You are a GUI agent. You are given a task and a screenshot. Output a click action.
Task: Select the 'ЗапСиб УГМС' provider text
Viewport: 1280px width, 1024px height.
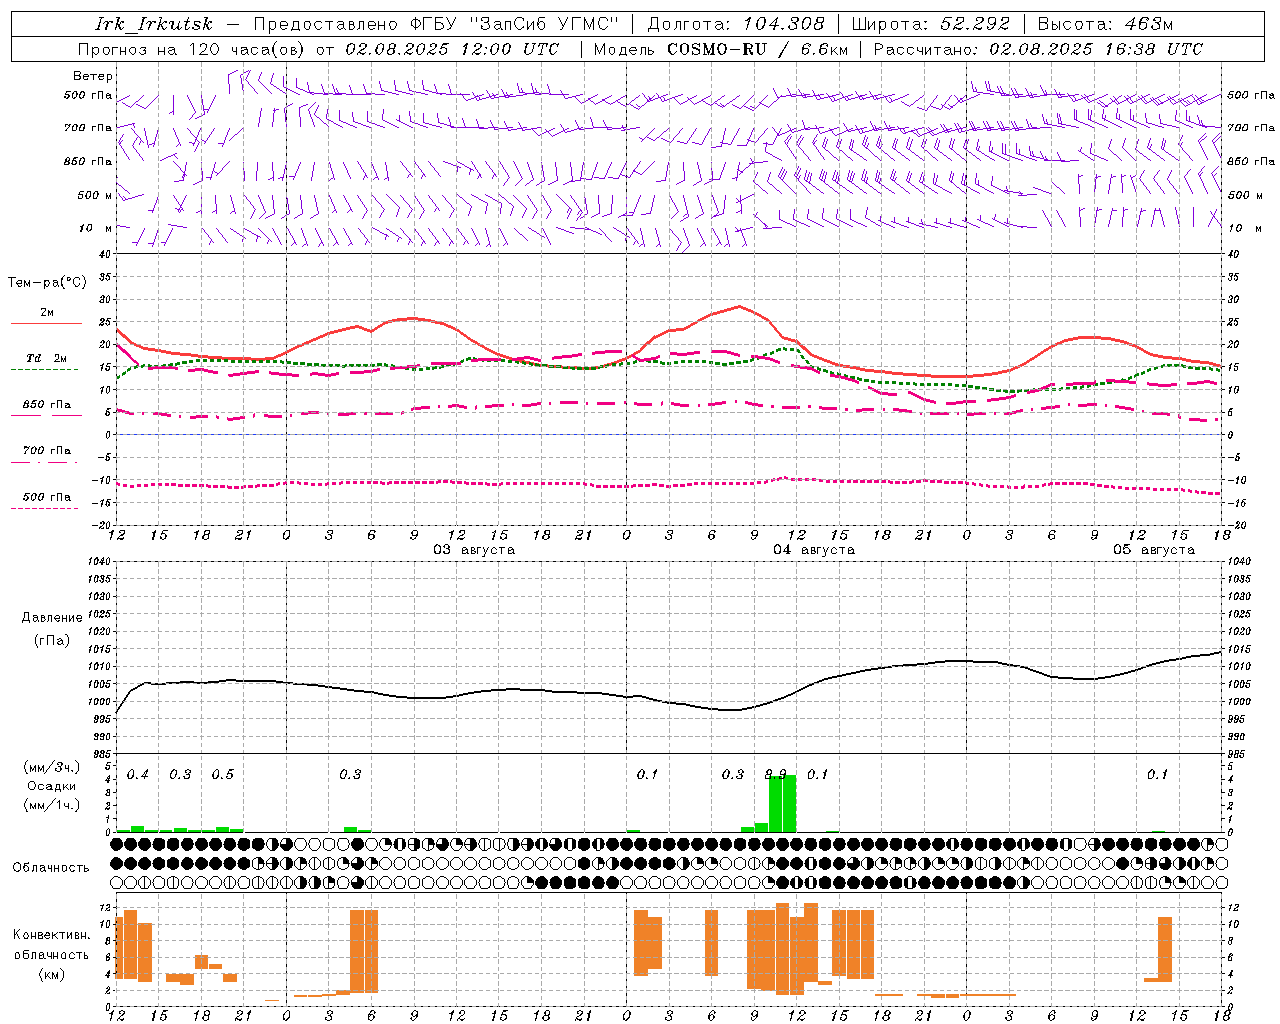(x=545, y=24)
